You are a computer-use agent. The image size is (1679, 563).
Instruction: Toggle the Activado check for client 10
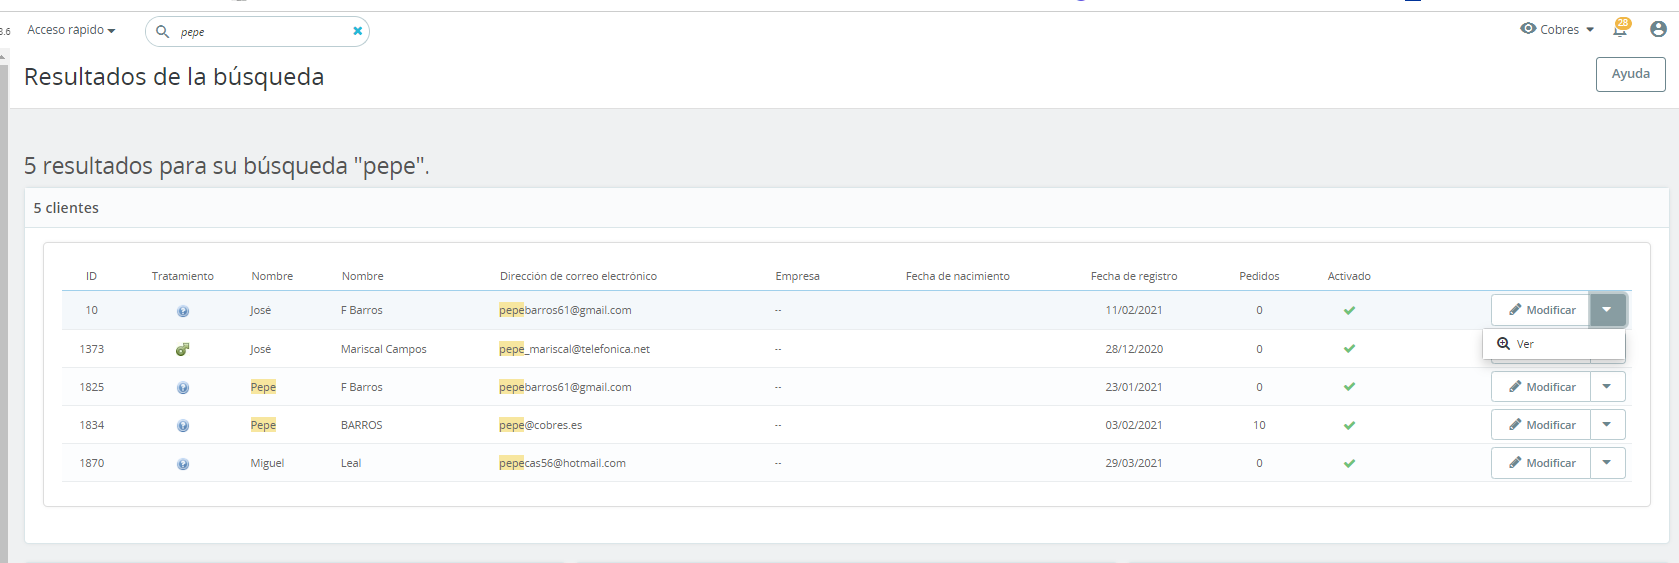(x=1349, y=310)
